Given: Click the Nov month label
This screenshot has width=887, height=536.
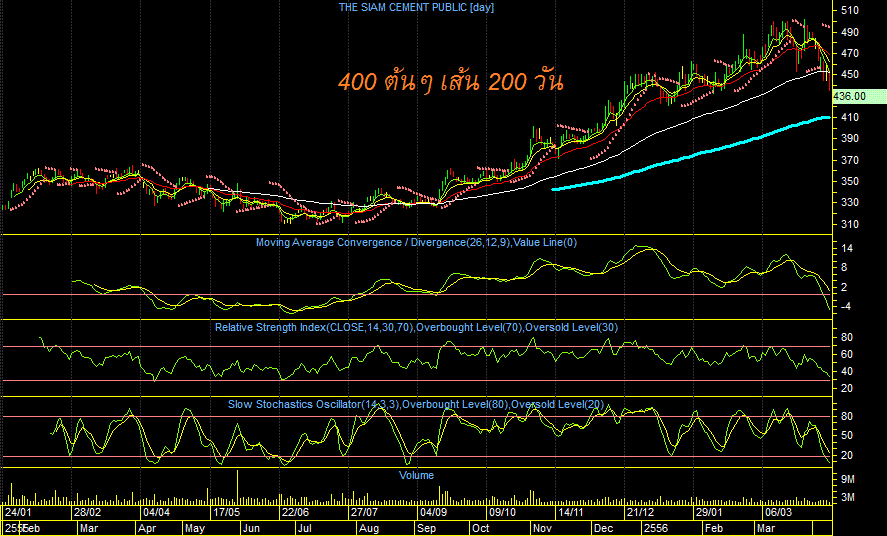Looking at the screenshot, I should click(542, 529).
